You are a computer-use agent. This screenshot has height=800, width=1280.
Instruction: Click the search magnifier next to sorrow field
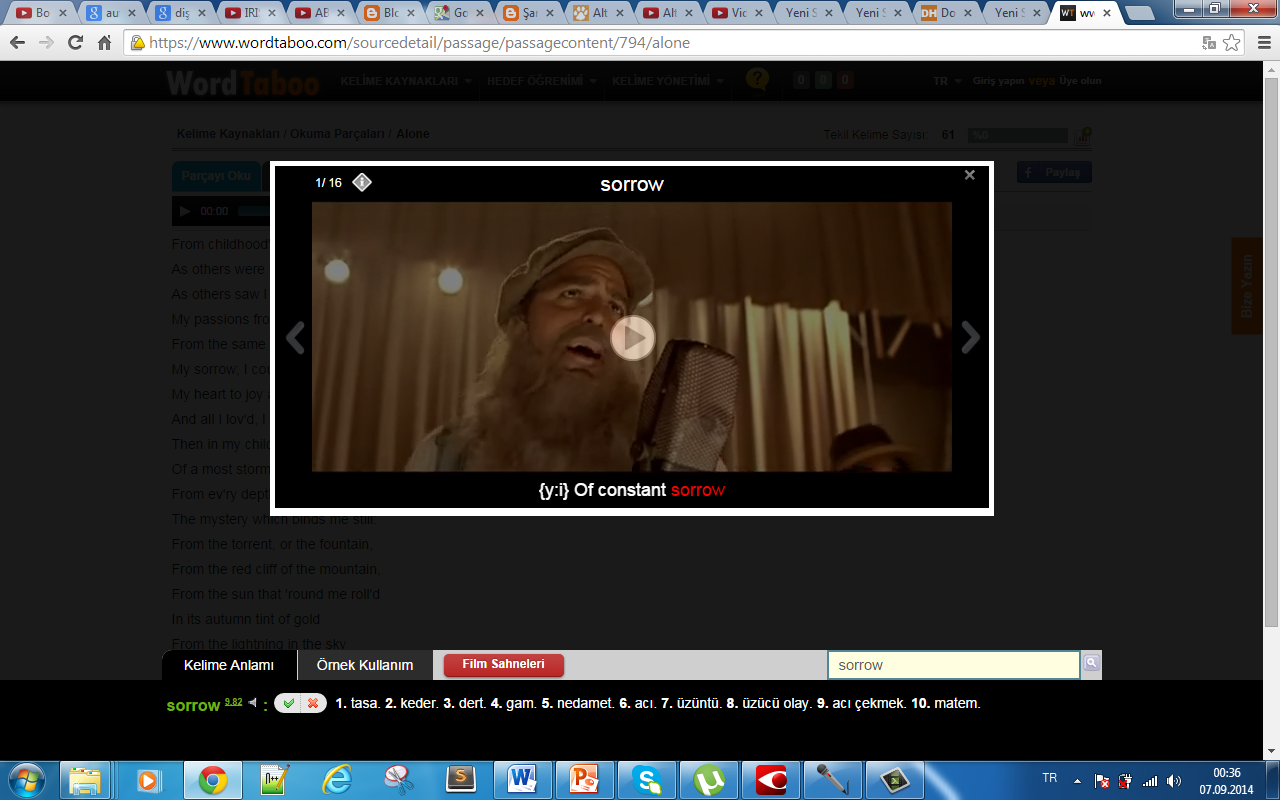(x=1091, y=663)
